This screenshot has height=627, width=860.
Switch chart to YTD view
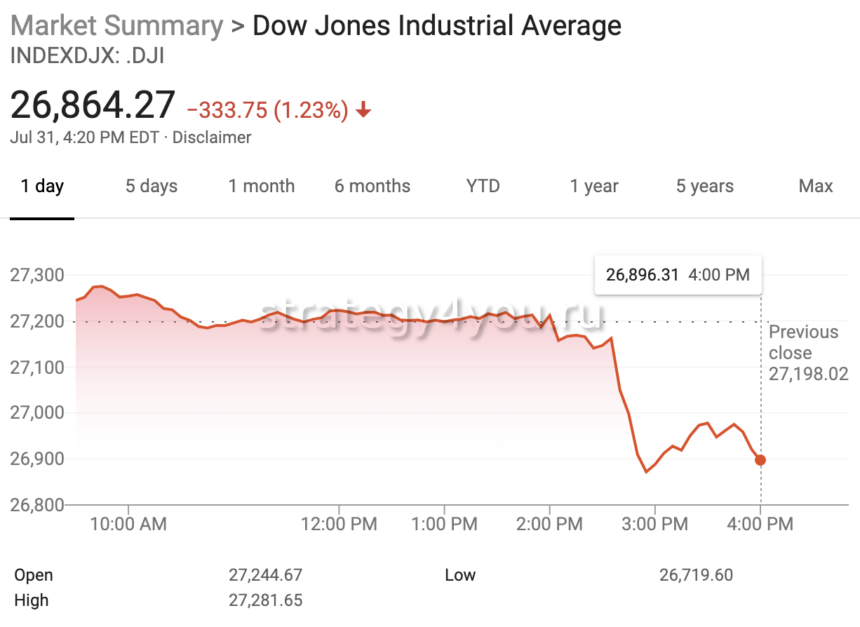483,186
